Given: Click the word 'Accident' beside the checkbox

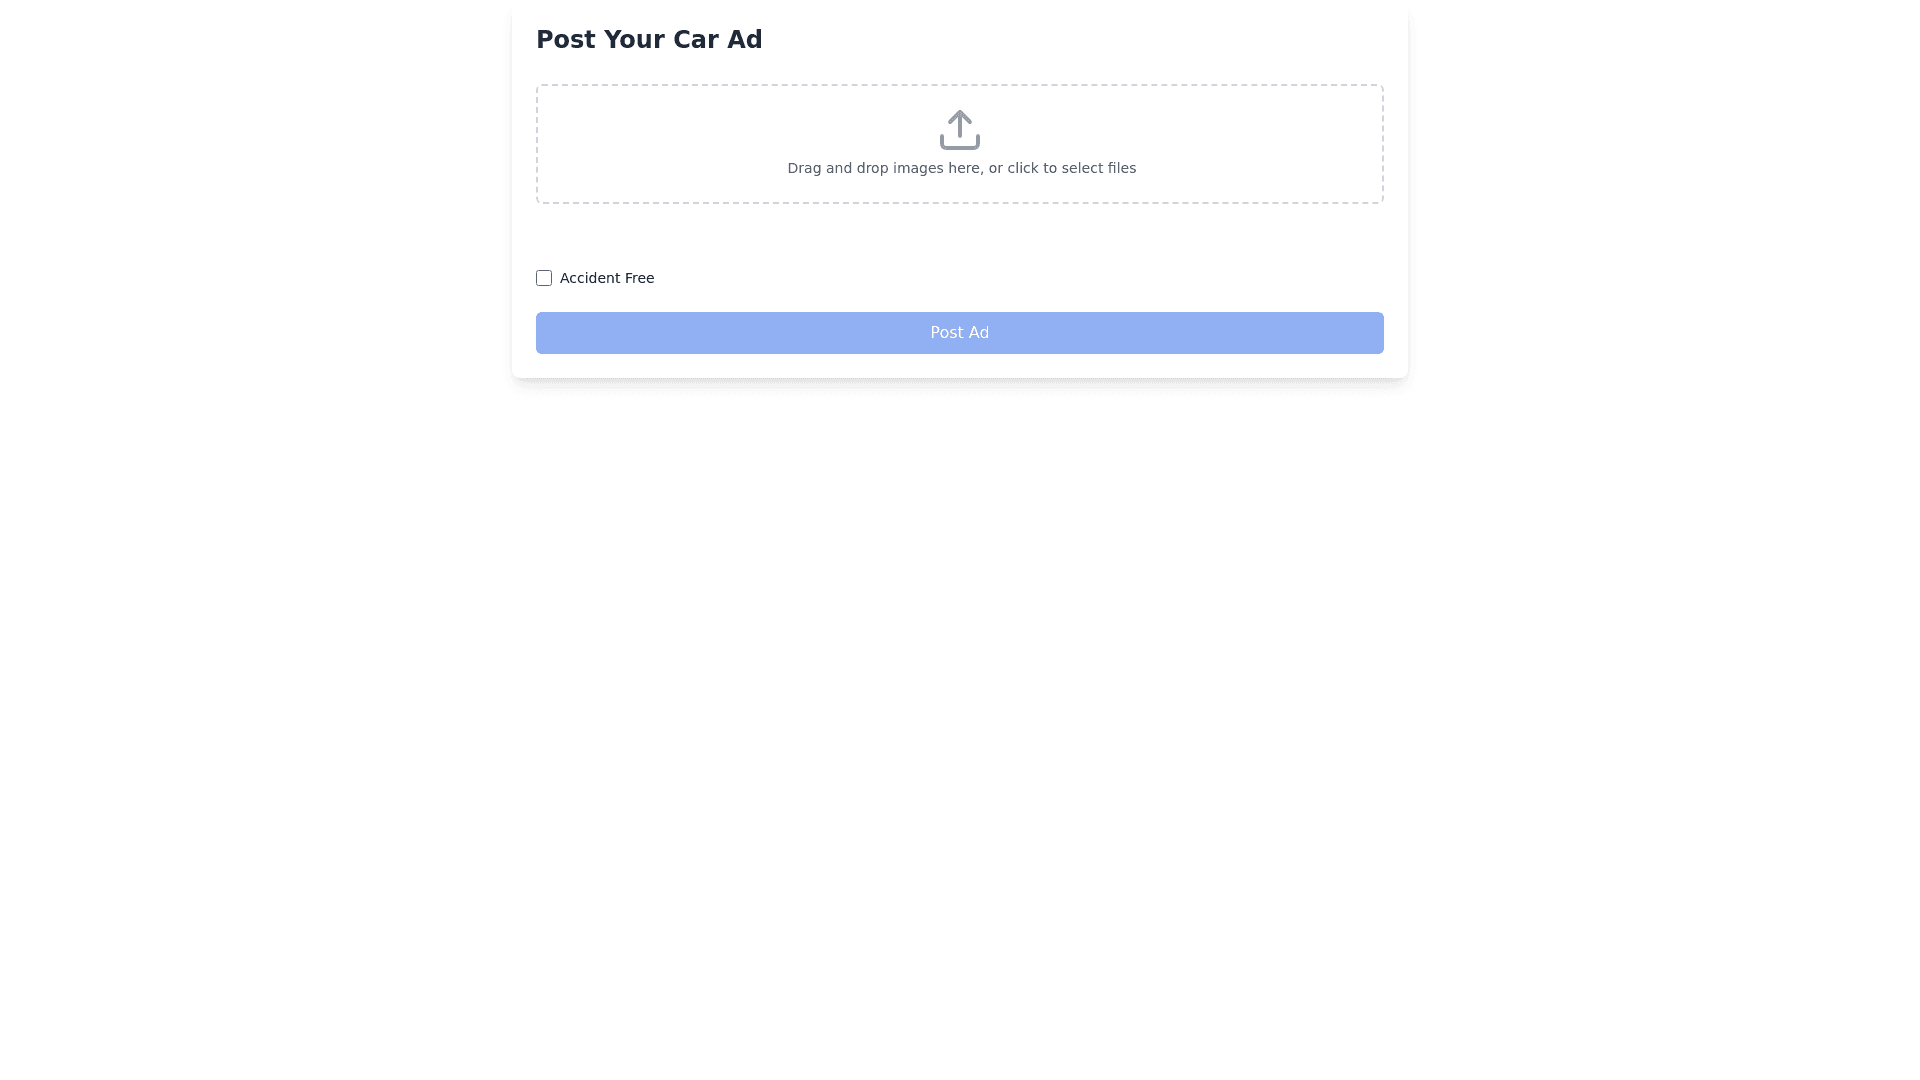Looking at the screenshot, I should pyautogui.click(x=589, y=278).
